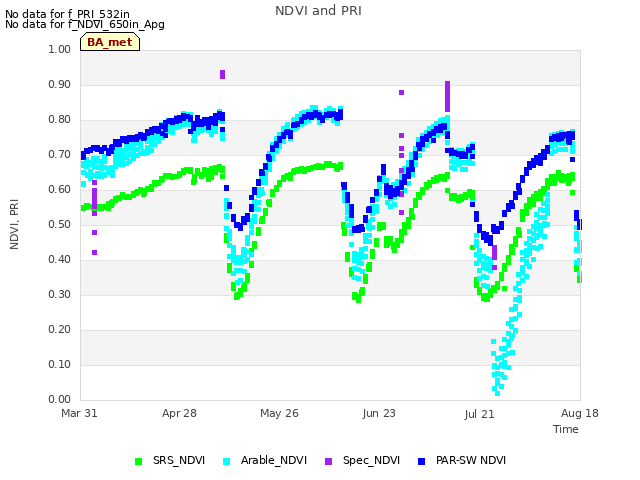Click the Time axis title

[x=566, y=429]
